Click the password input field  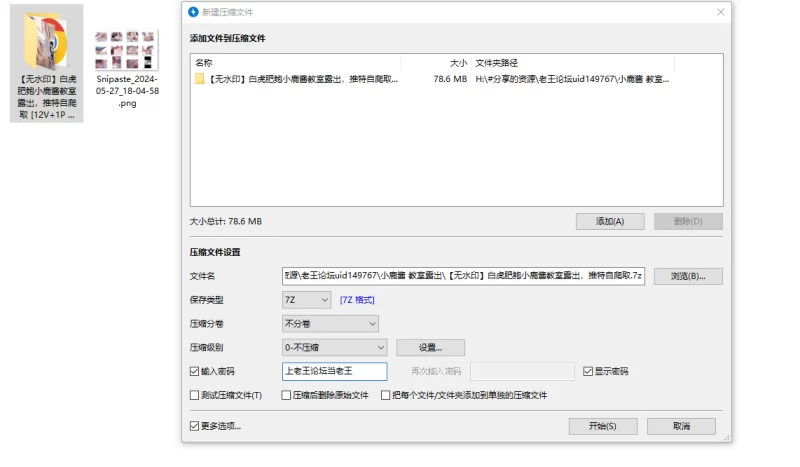[x=334, y=371]
